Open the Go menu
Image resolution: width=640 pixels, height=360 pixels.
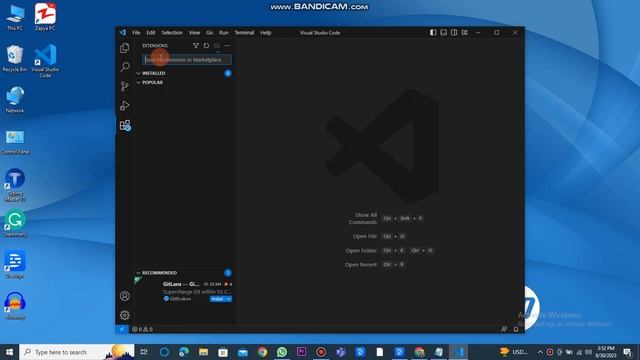tap(209, 33)
